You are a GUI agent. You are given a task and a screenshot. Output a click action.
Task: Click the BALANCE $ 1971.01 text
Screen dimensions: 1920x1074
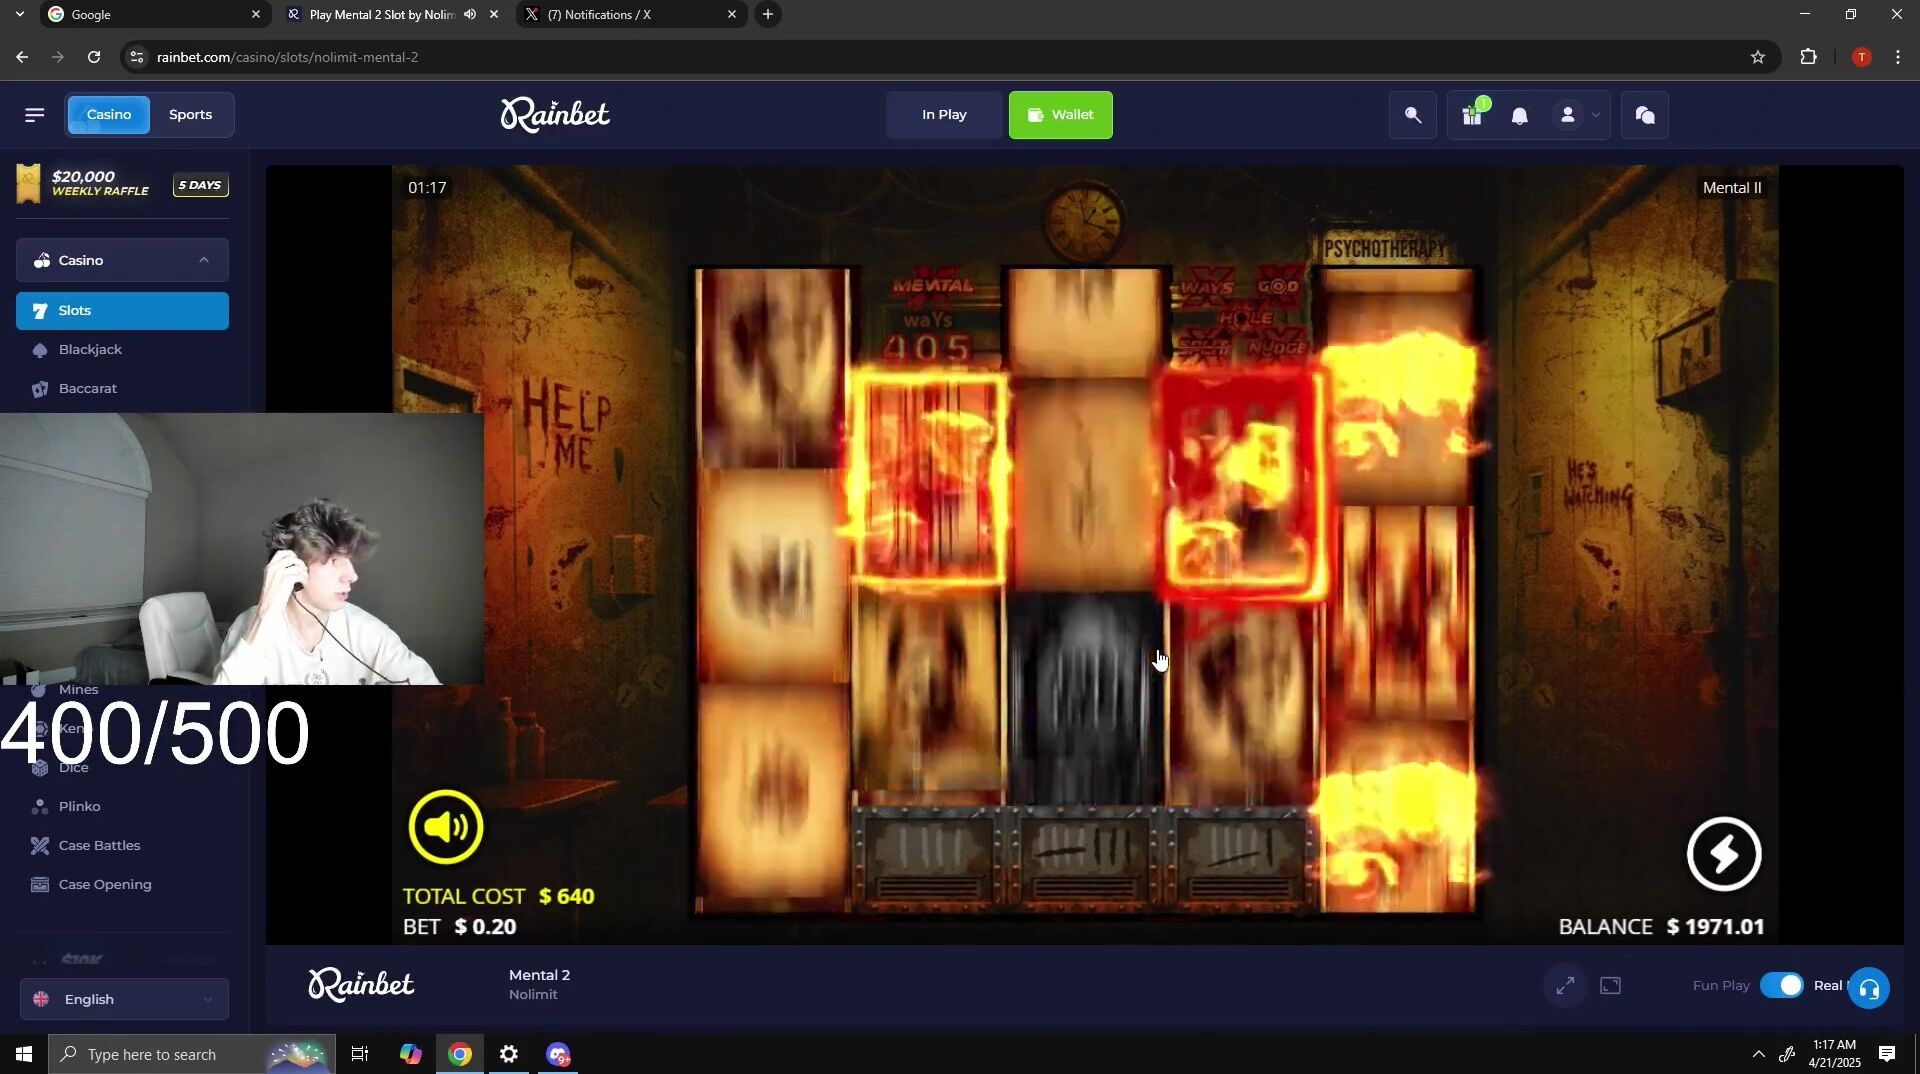(x=1661, y=927)
